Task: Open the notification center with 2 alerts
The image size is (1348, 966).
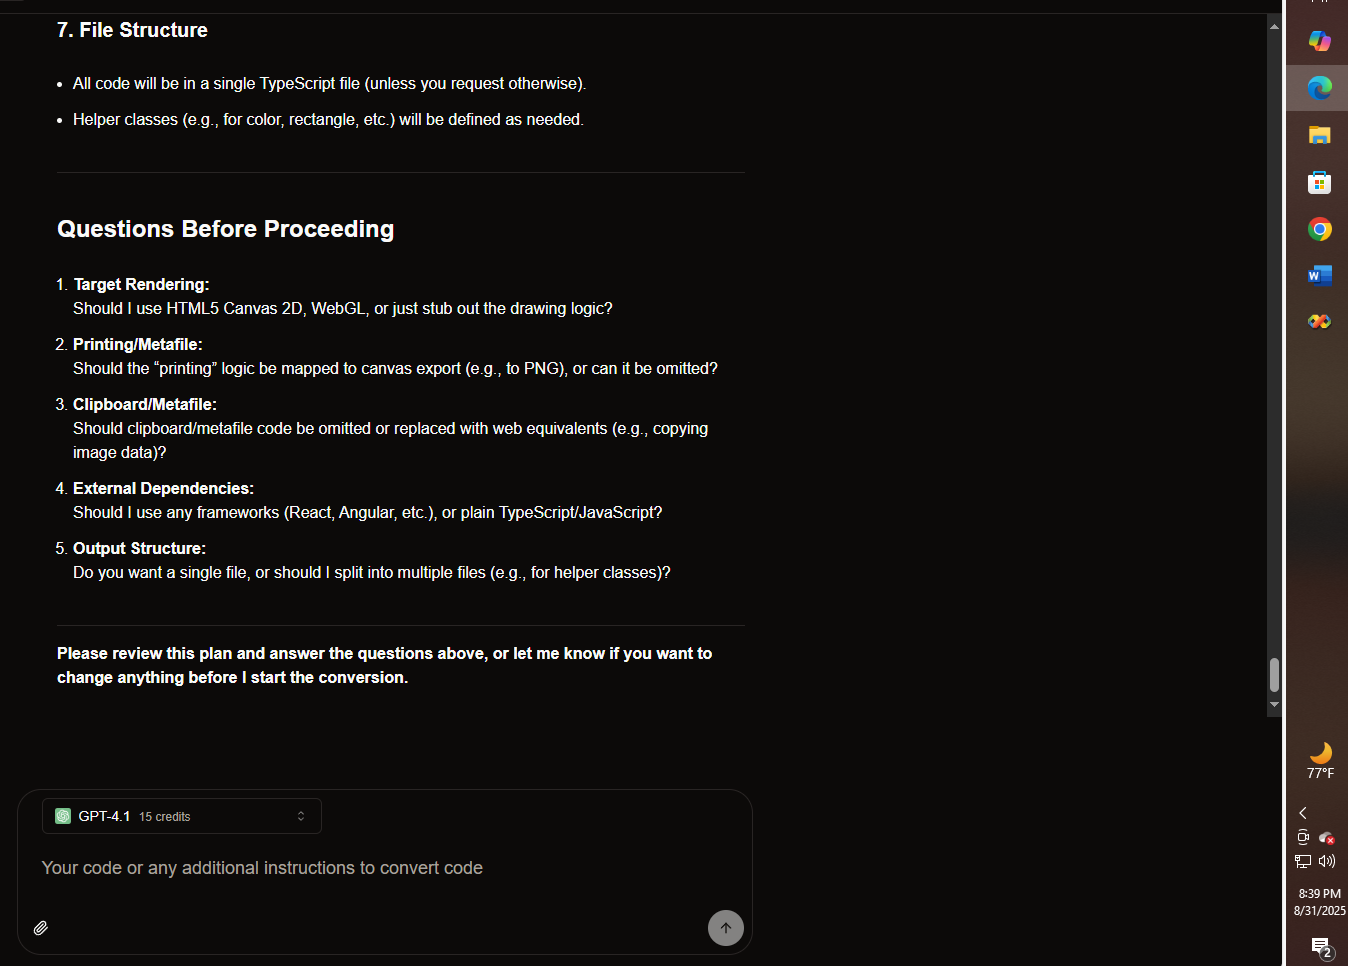Action: coord(1321,946)
